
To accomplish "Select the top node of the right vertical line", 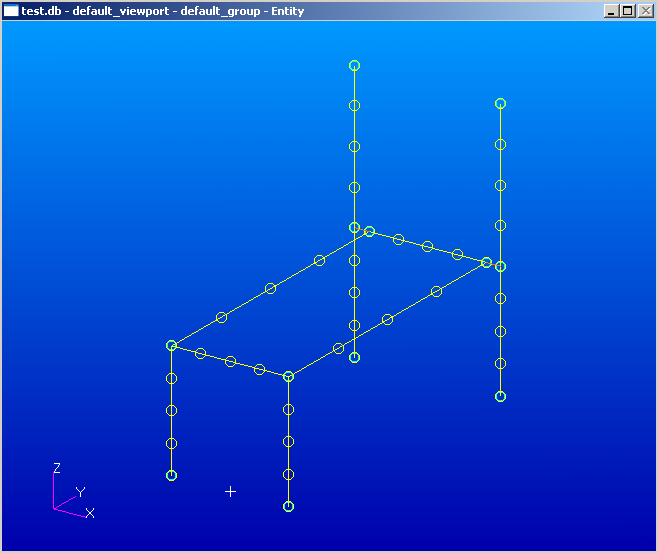I will [500, 103].
